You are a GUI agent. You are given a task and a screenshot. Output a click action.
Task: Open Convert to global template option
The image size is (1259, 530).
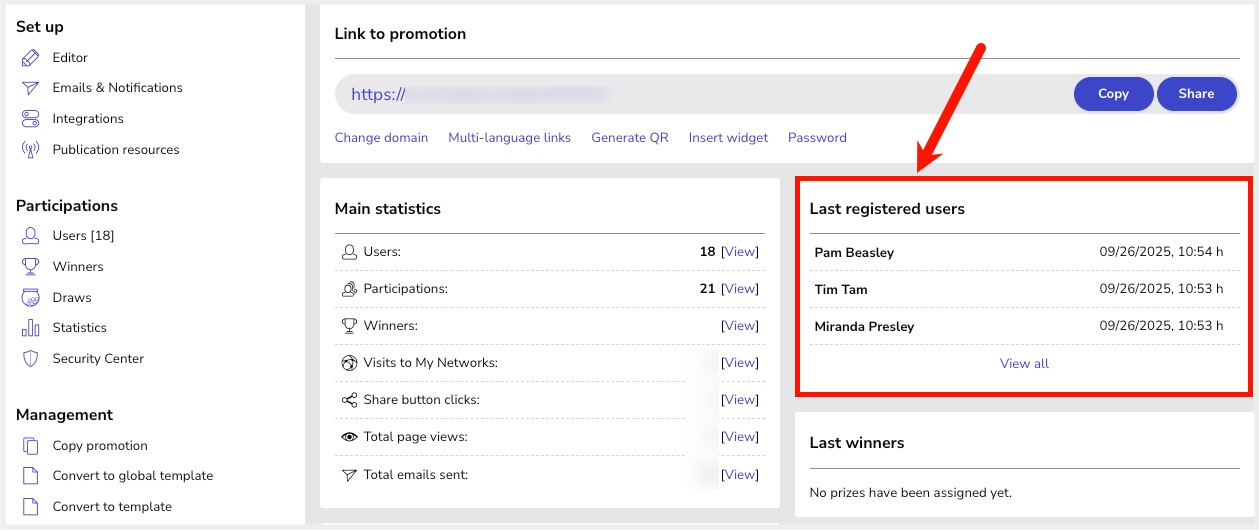click(132, 476)
